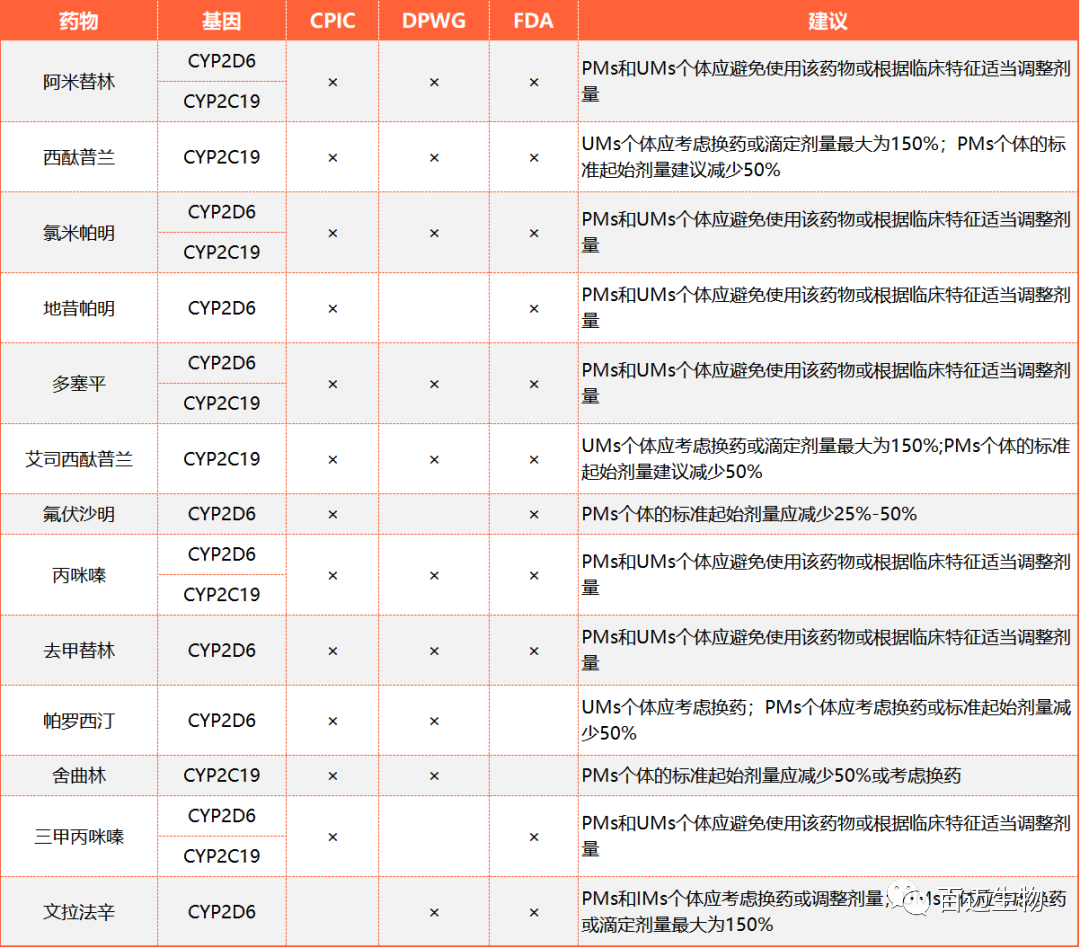Click the 建议 column header

point(828,21)
